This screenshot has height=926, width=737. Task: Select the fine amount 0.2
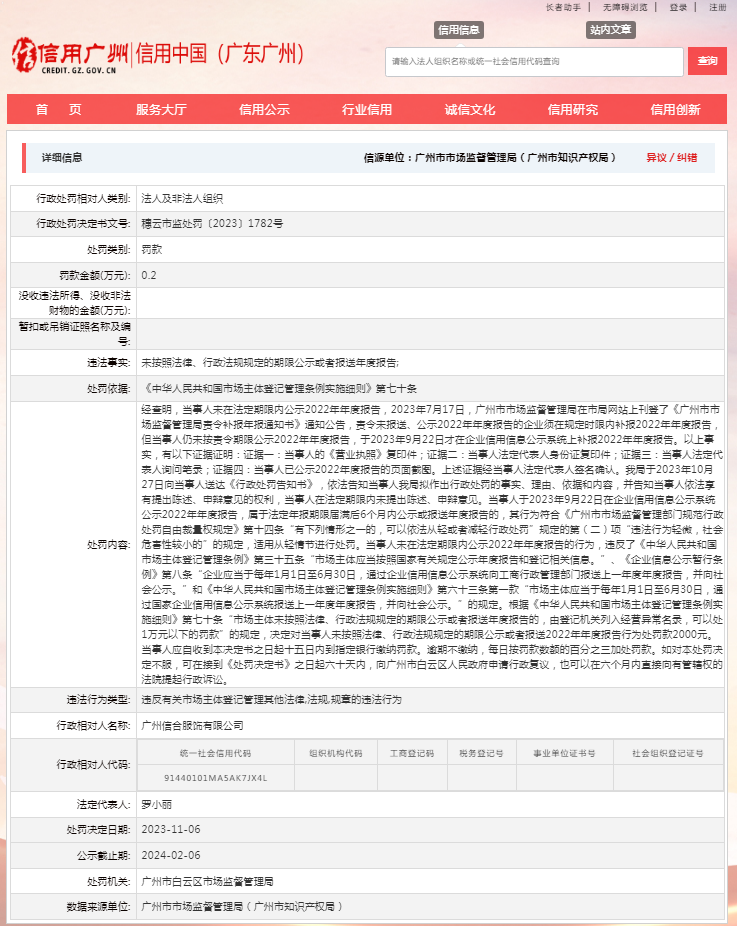pos(149,275)
